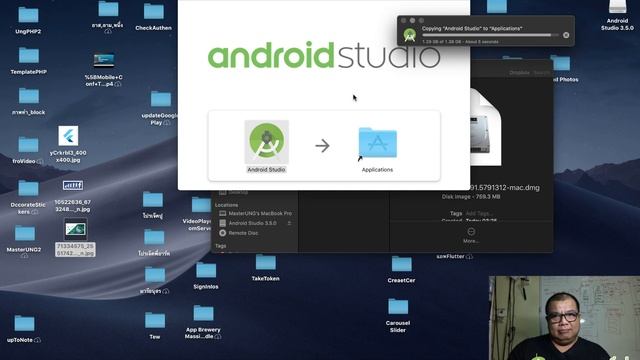Open the Applications folder shortcut in installer
The height and width of the screenshot is (360, 640).
pos(378,143)
